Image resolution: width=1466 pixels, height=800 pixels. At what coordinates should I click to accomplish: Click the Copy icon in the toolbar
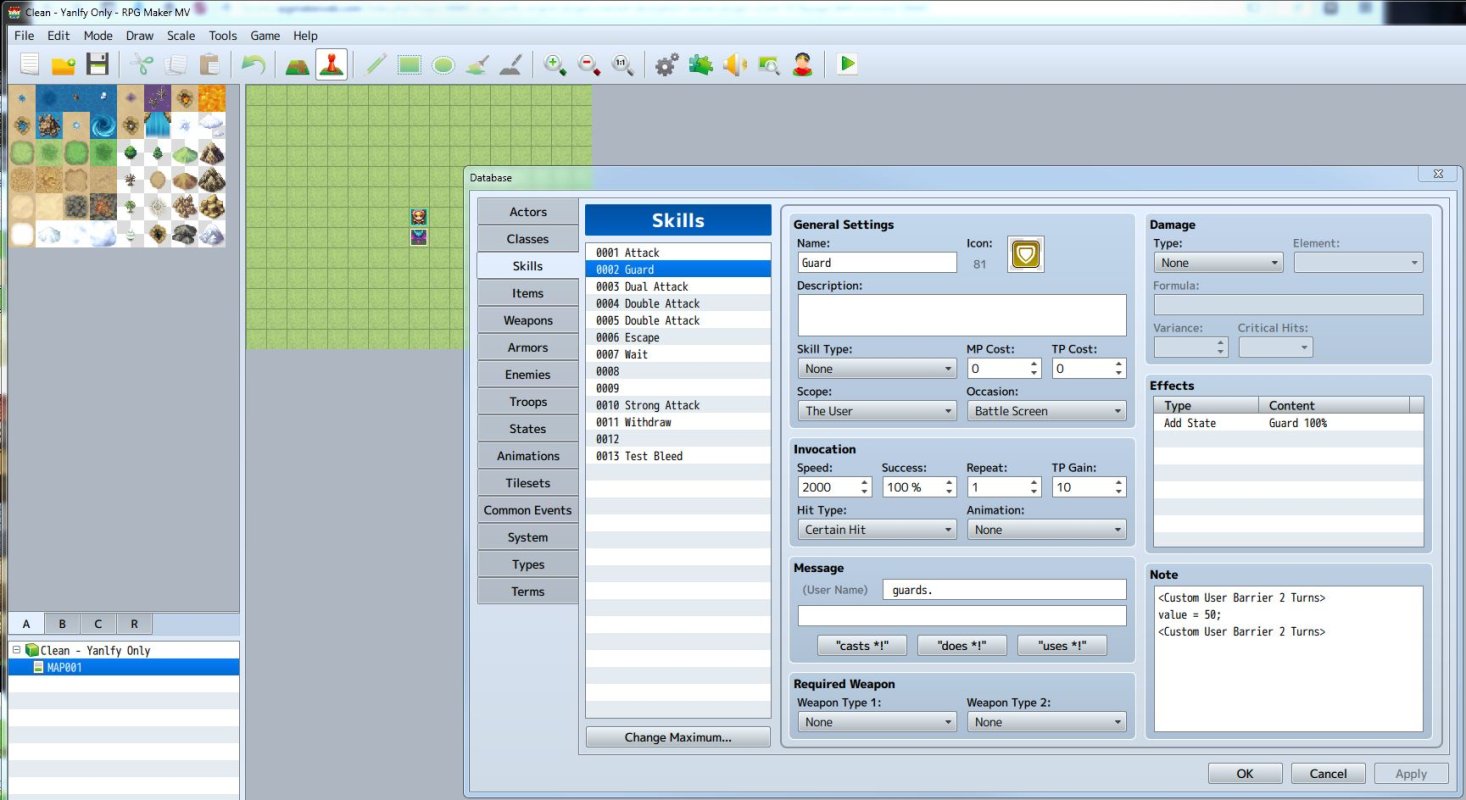pos(175,65)
